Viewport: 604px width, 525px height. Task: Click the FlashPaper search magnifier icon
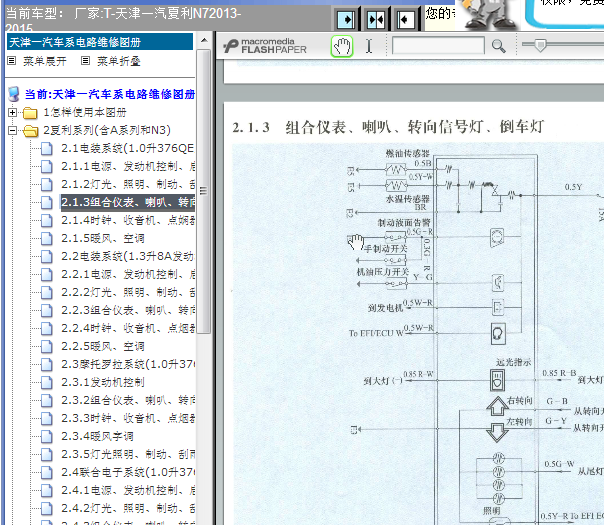(x=498, y=46)
